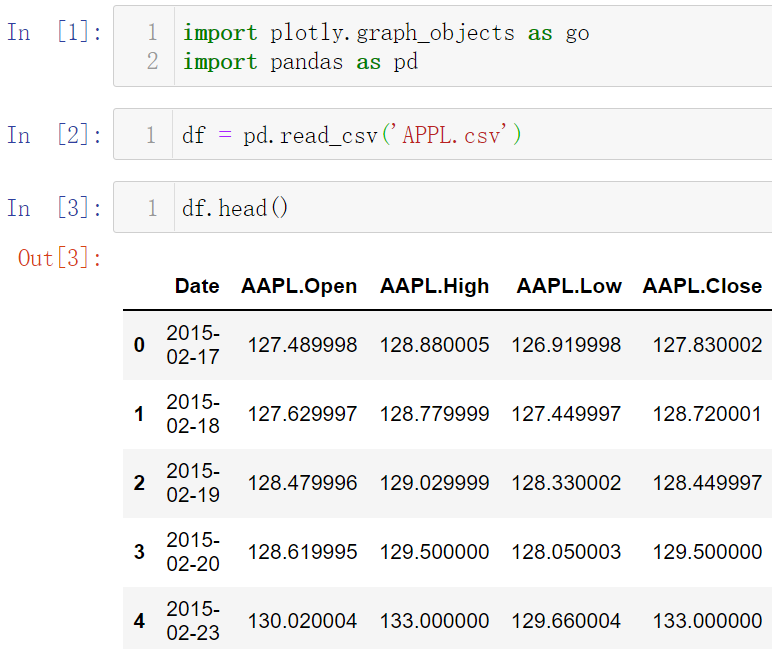This screenshot has width=772, height=649.
Task: Click row index 3 in dataframe
Action: [139, 552]
